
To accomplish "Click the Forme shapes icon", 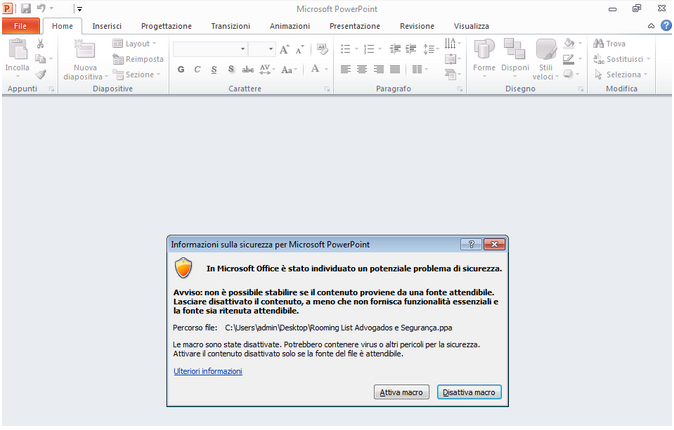I will tap(484, 49).
